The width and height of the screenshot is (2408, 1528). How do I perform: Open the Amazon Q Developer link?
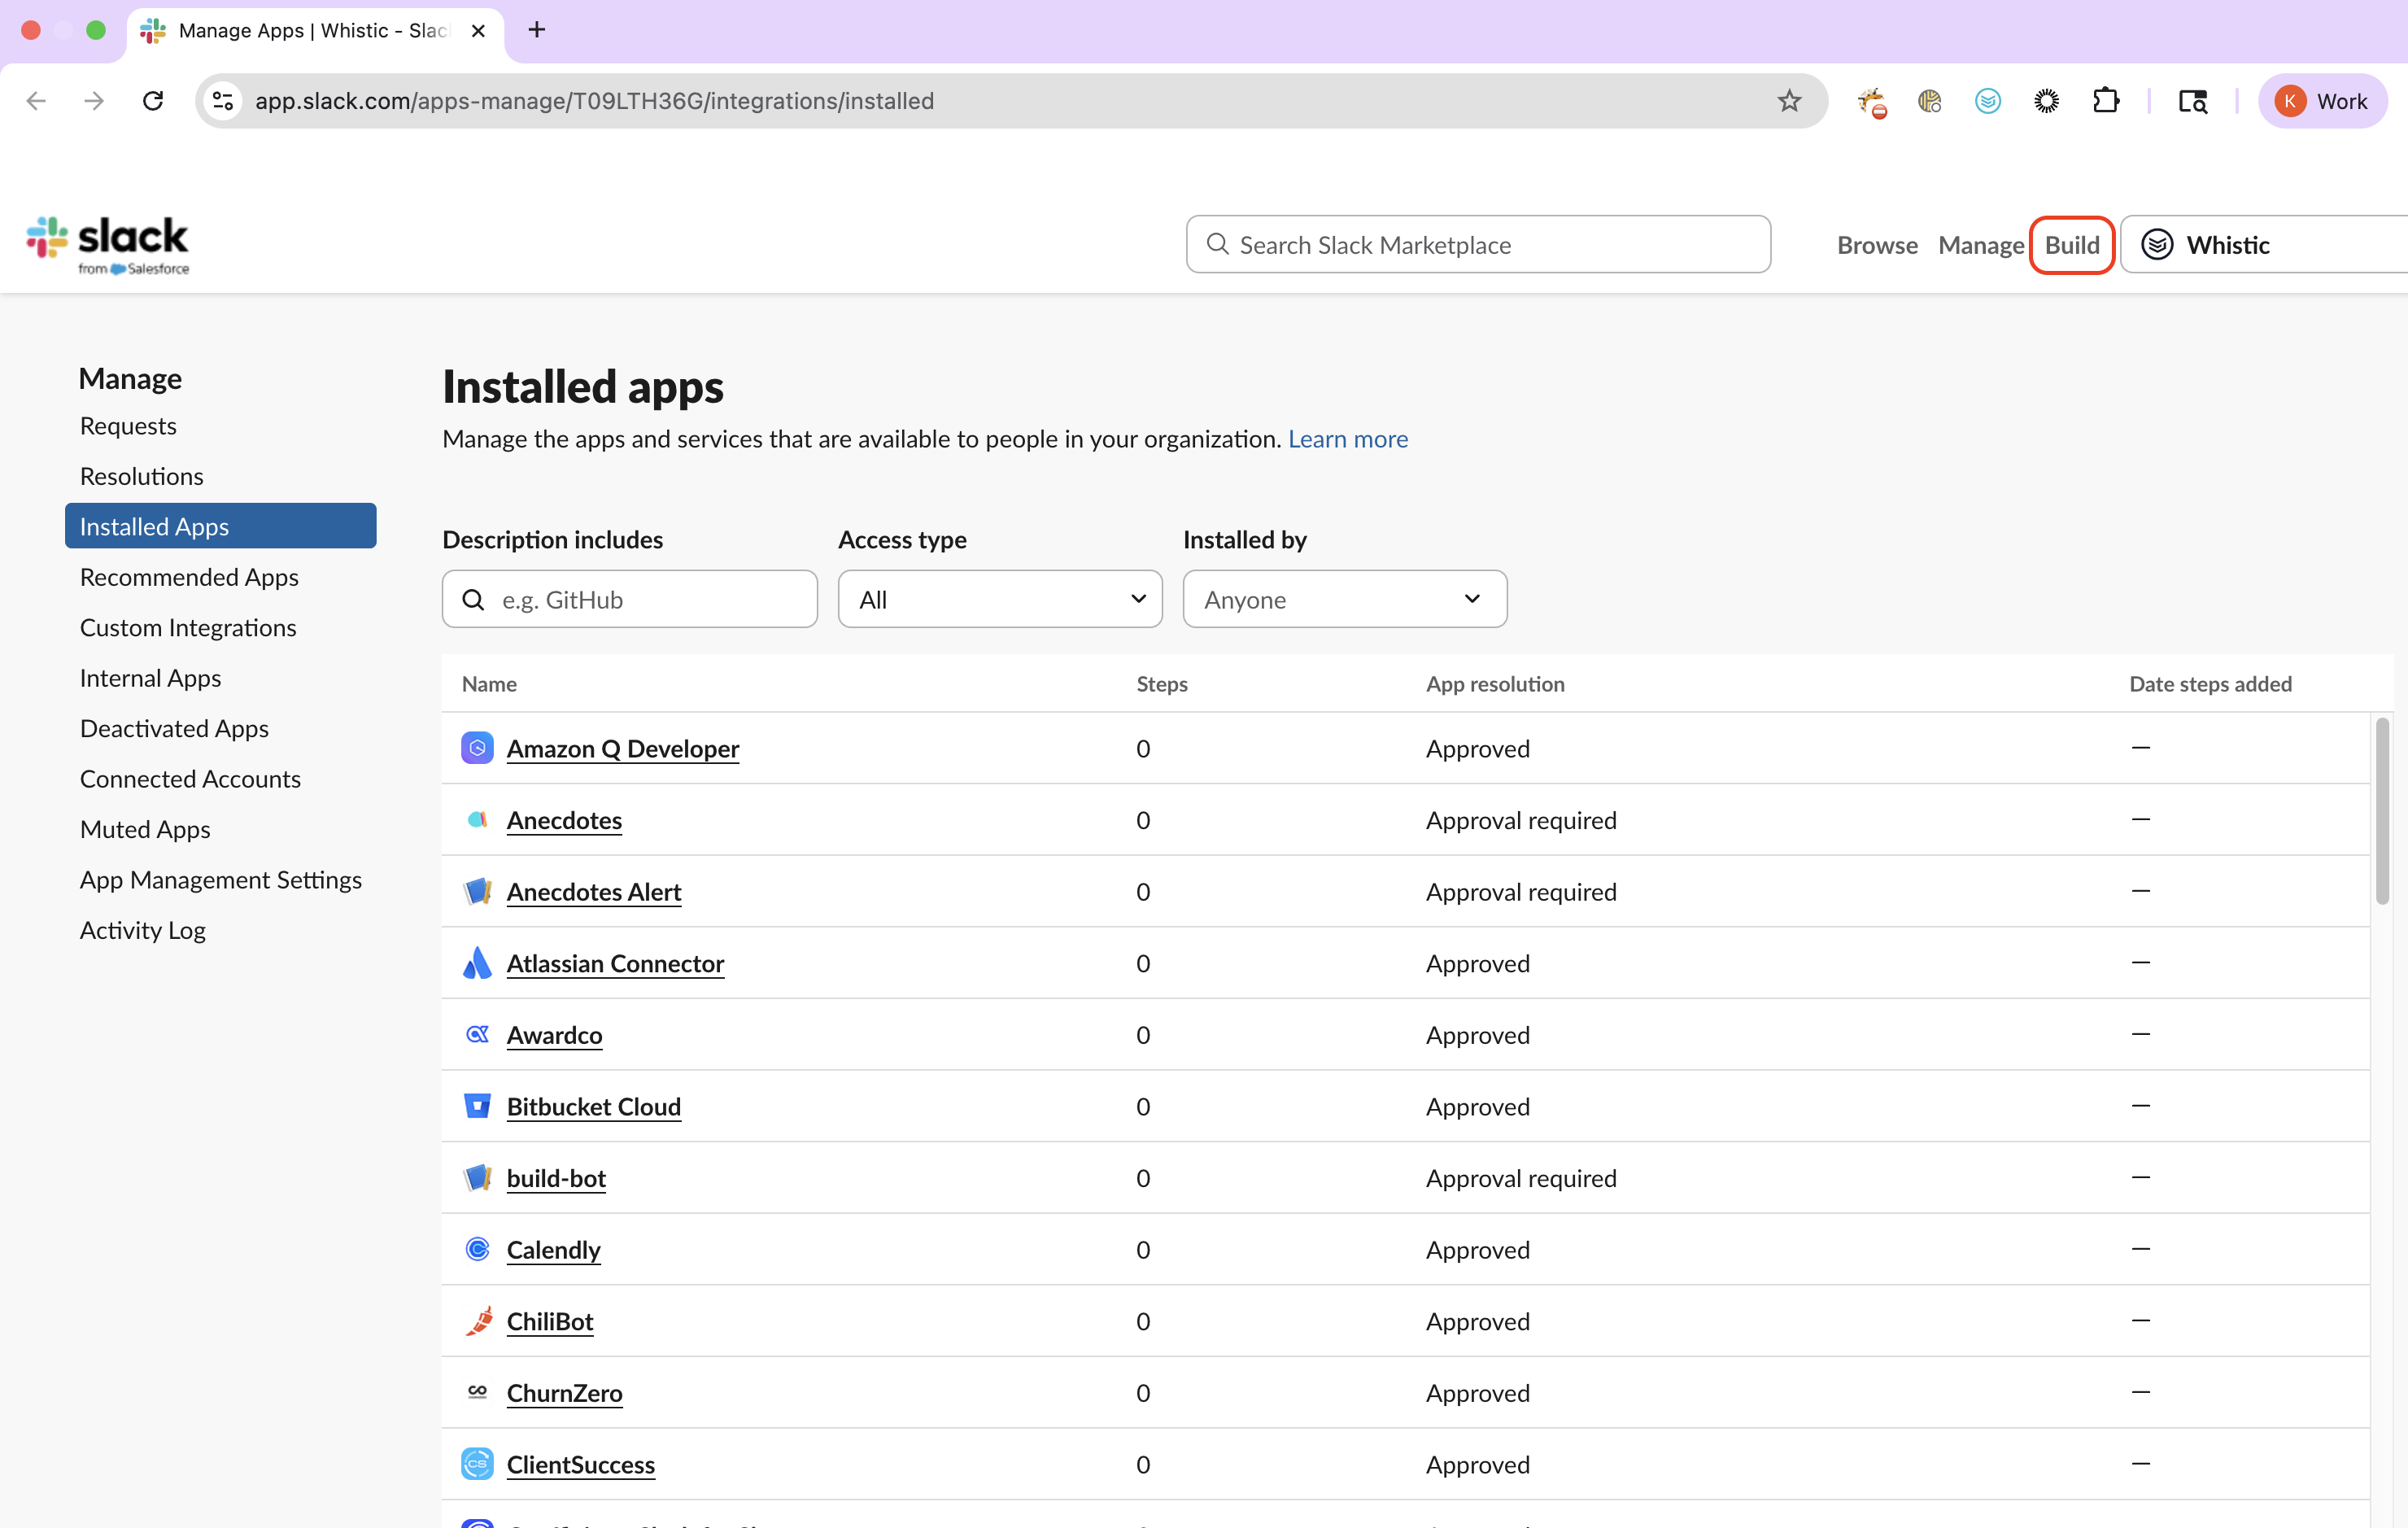[x=623, y=748]
